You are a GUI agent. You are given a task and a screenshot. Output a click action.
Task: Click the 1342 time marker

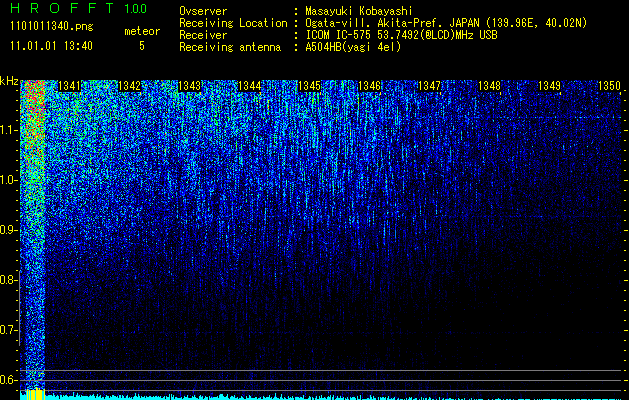coord(130,86)
